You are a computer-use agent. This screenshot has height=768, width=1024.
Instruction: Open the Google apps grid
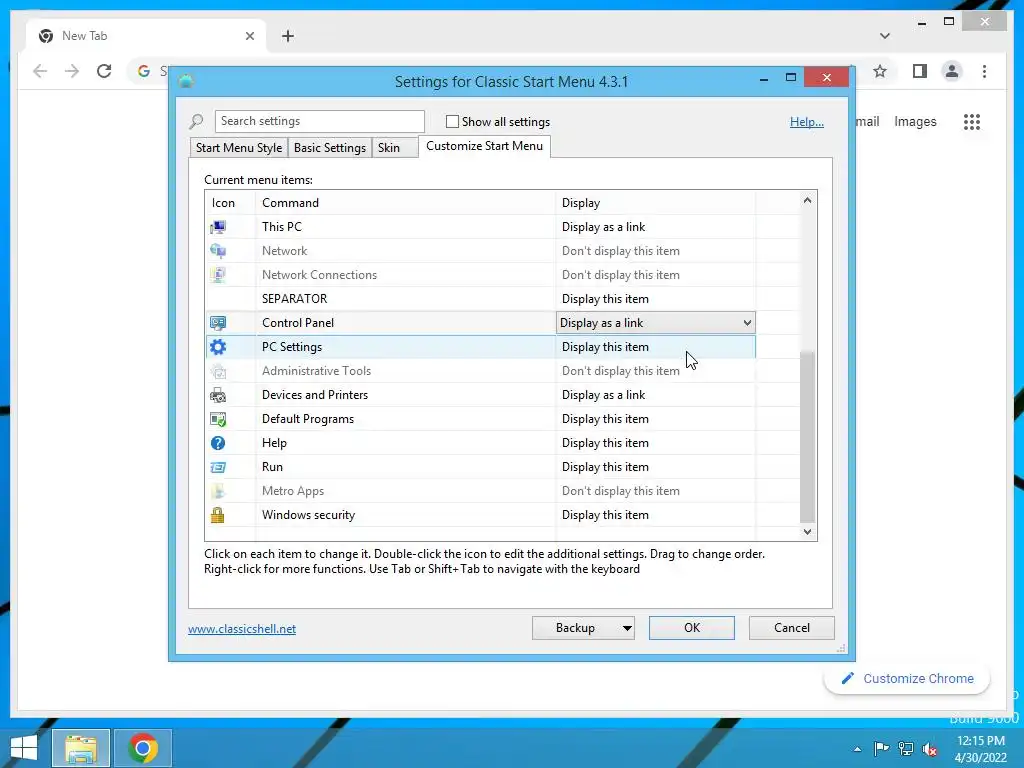point(972,121)
